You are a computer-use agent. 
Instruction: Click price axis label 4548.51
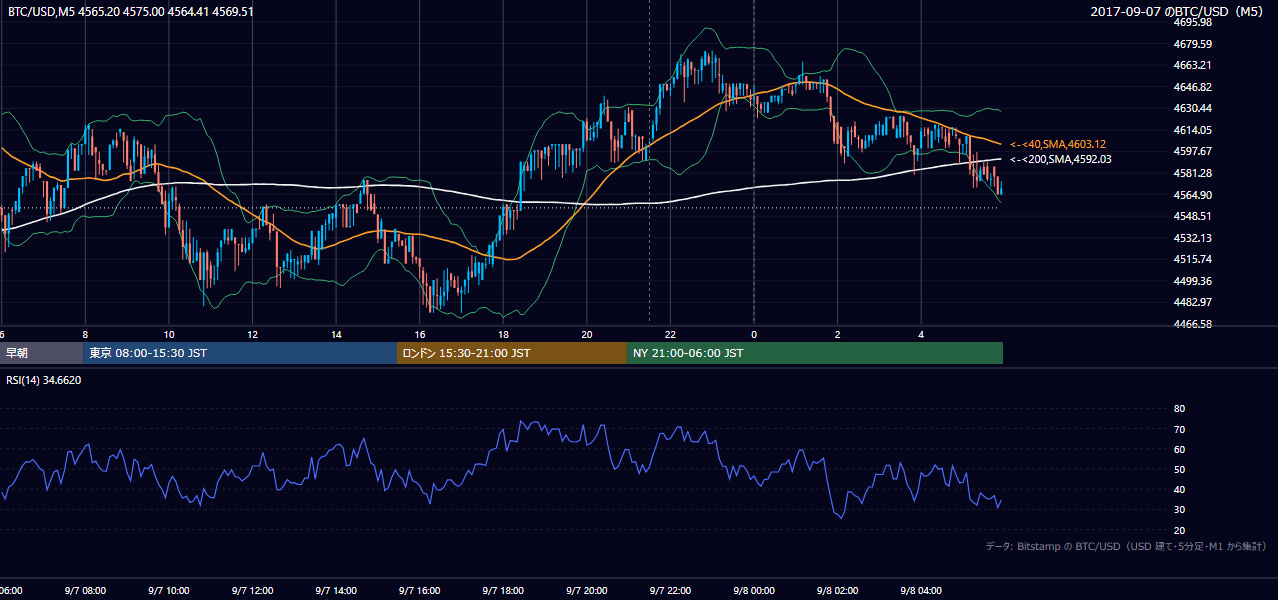tap(1192, 216)
